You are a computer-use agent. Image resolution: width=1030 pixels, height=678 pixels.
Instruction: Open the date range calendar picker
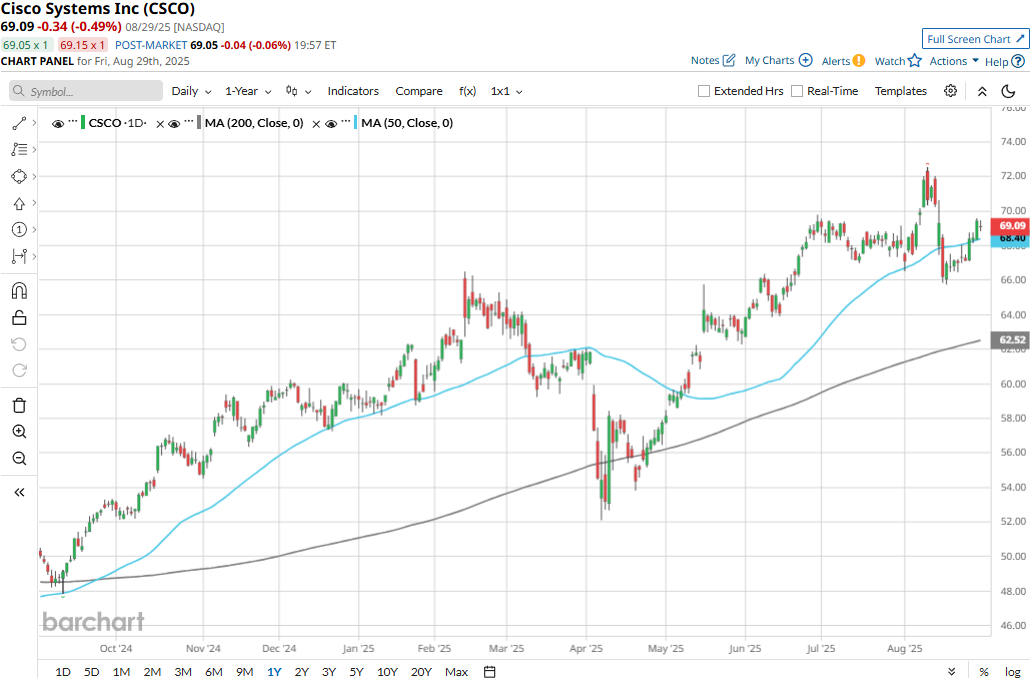click(x=489, y=671)
